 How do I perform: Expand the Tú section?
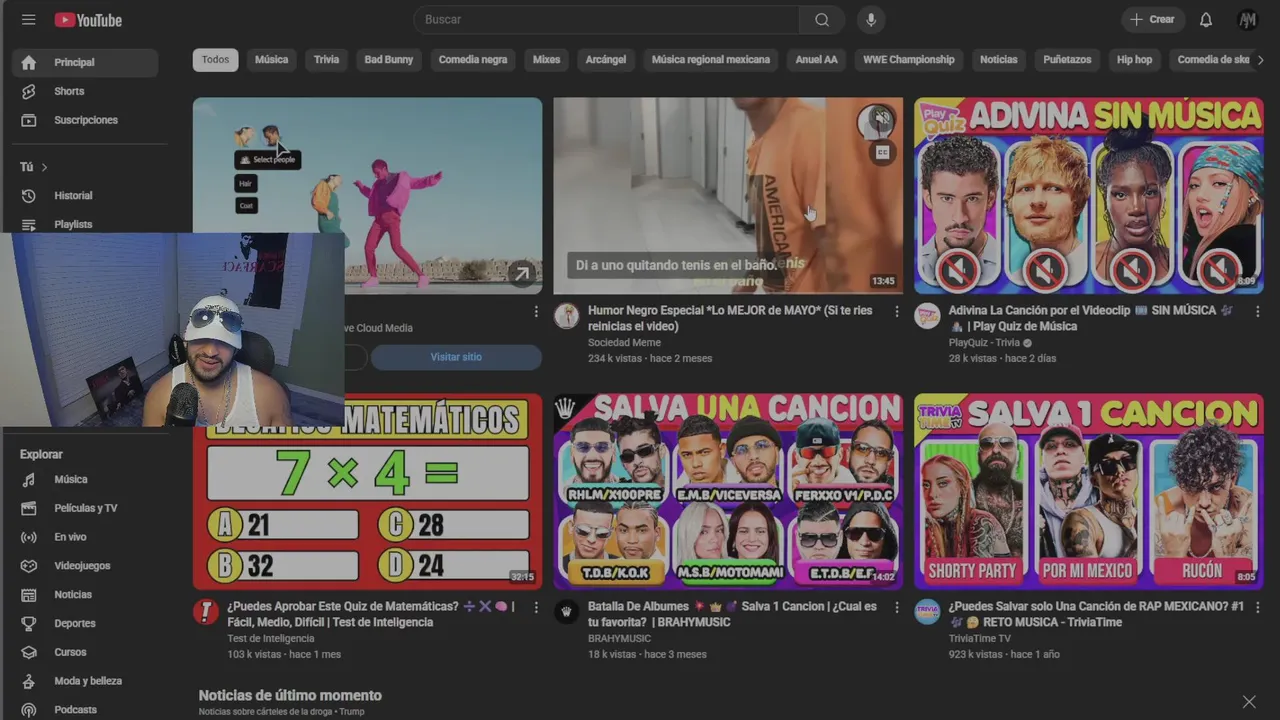[34, 167]
